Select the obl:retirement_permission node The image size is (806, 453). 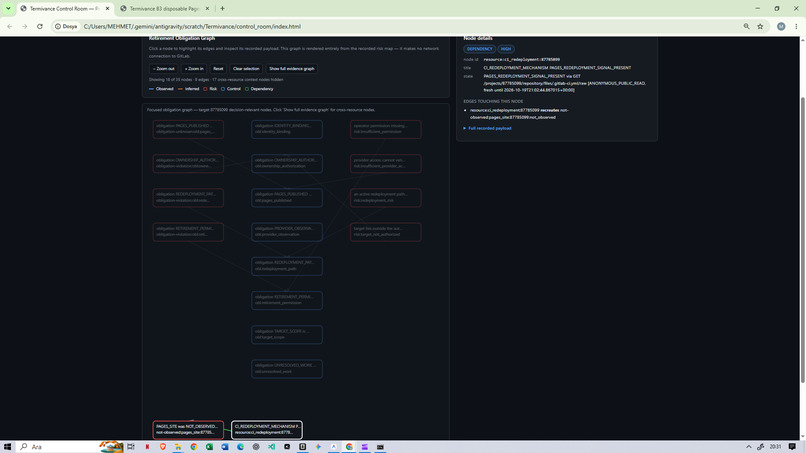(287, 300)
